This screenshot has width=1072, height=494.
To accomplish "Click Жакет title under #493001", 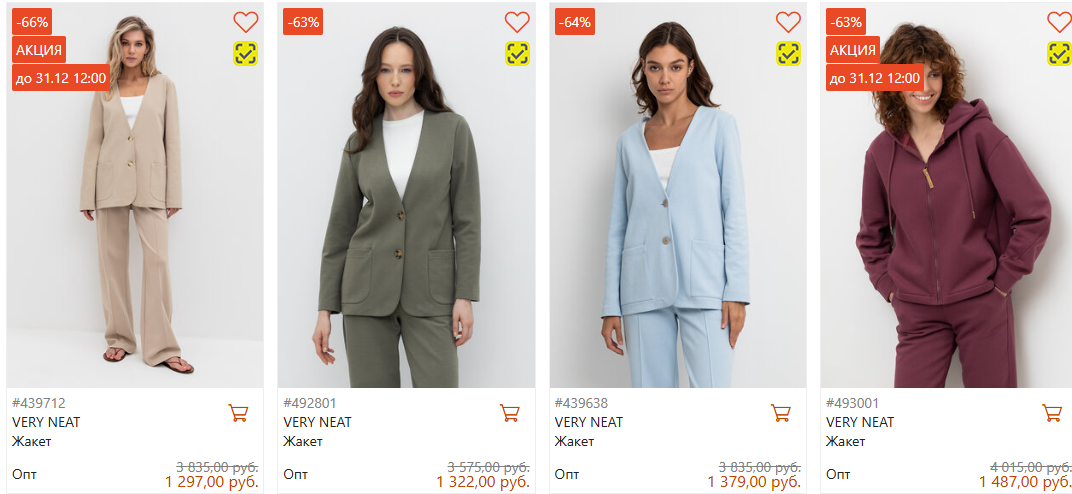I will pos(845,441).
